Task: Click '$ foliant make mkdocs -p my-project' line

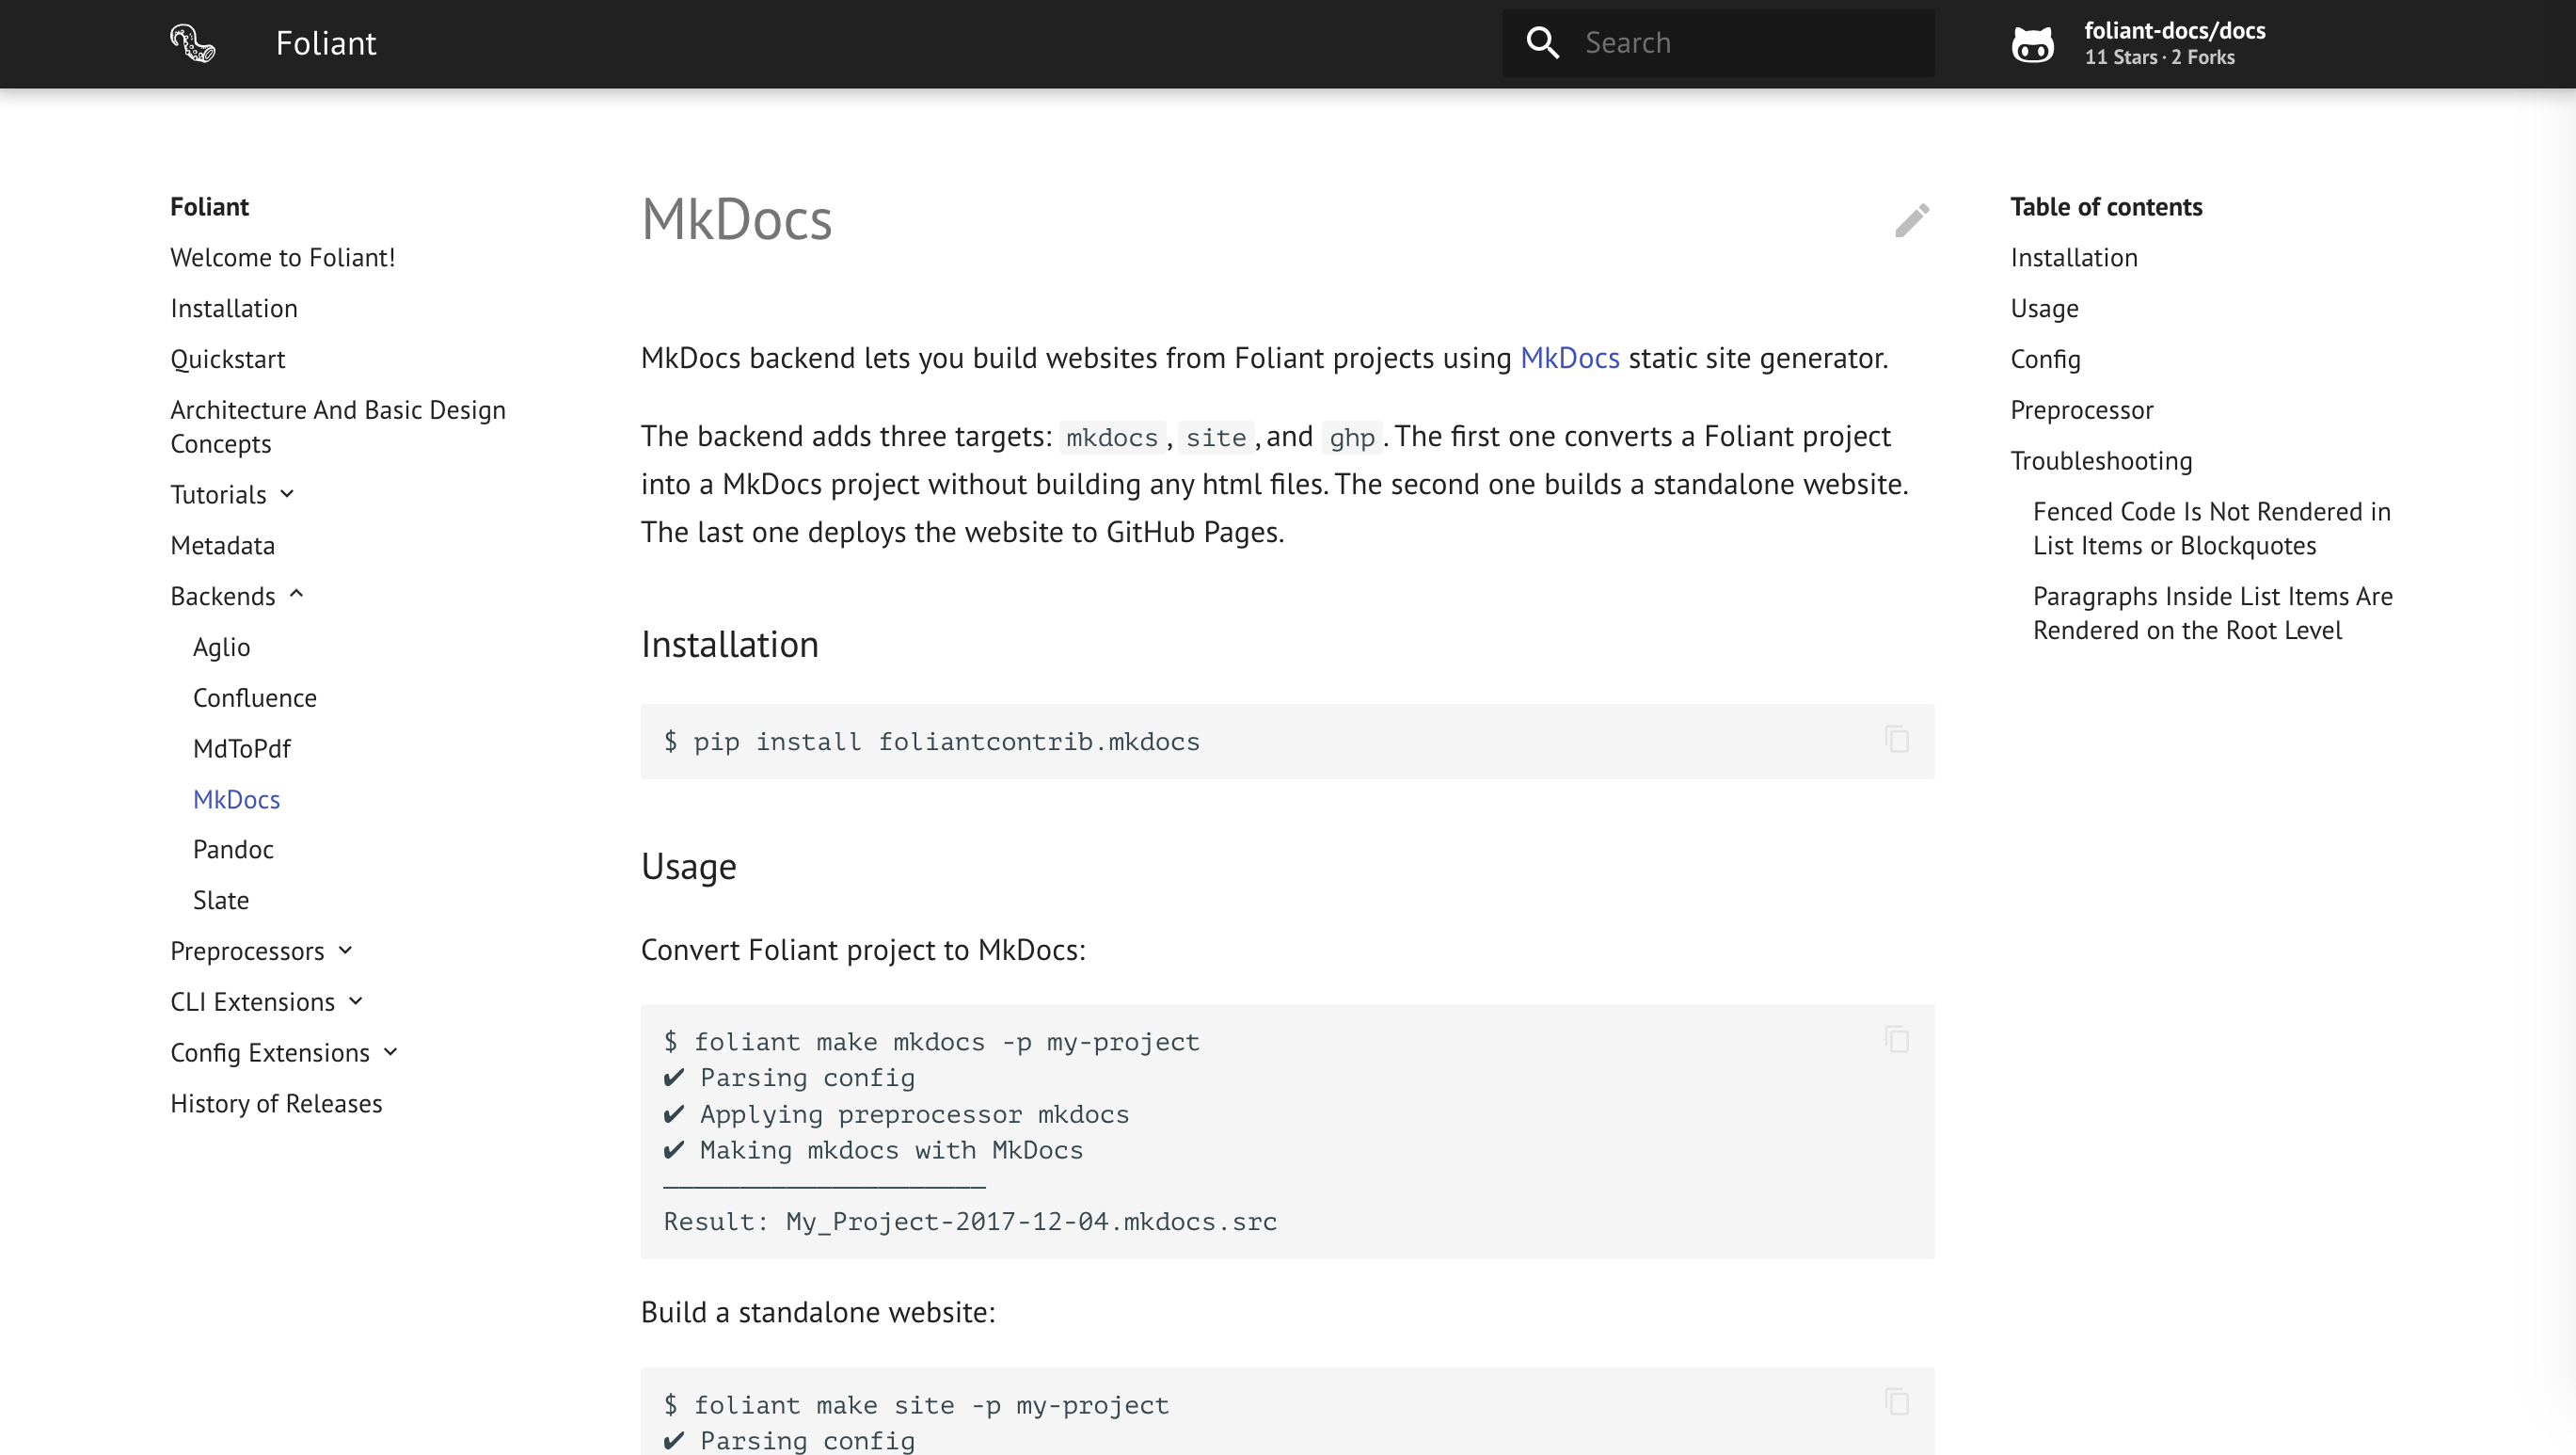Action: pyautogui.click(x=931, y=1041)
